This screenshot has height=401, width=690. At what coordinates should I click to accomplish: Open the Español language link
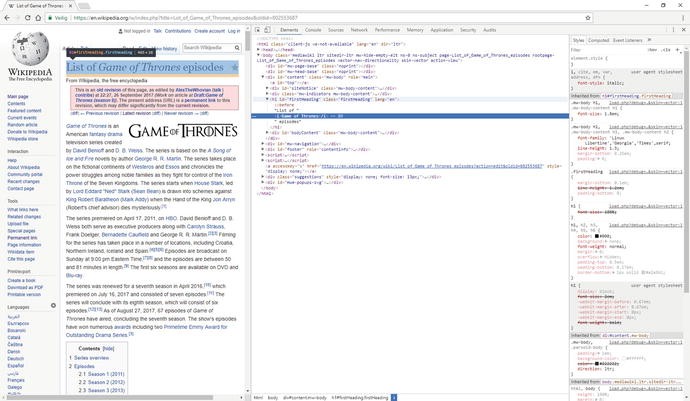click(15, 366)
